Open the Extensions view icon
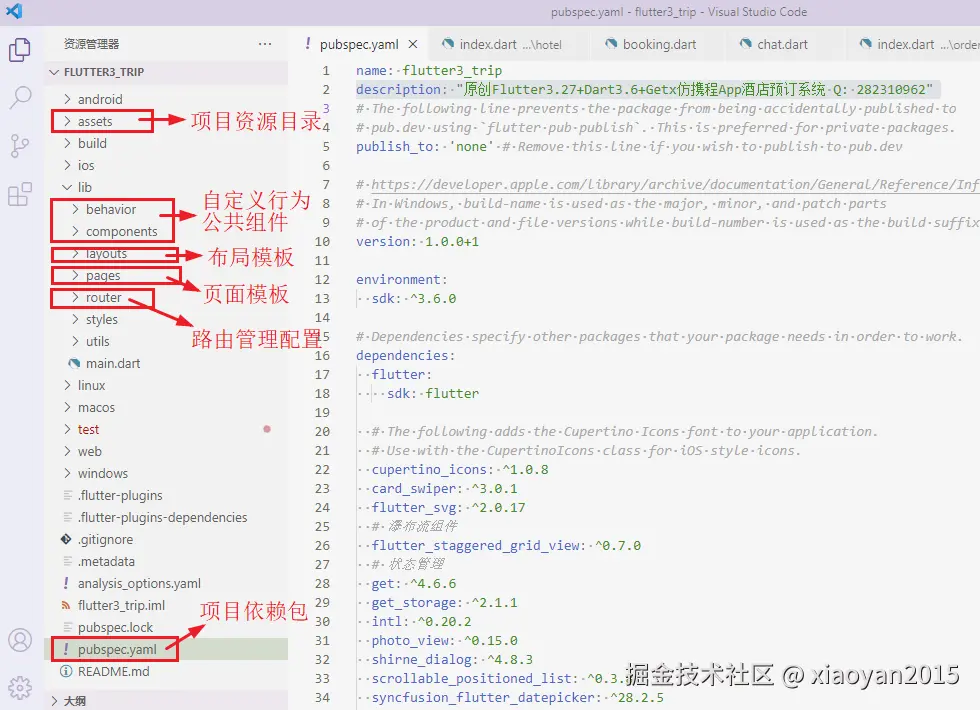The width and height of the screenshot is (980, 710). 19,194
